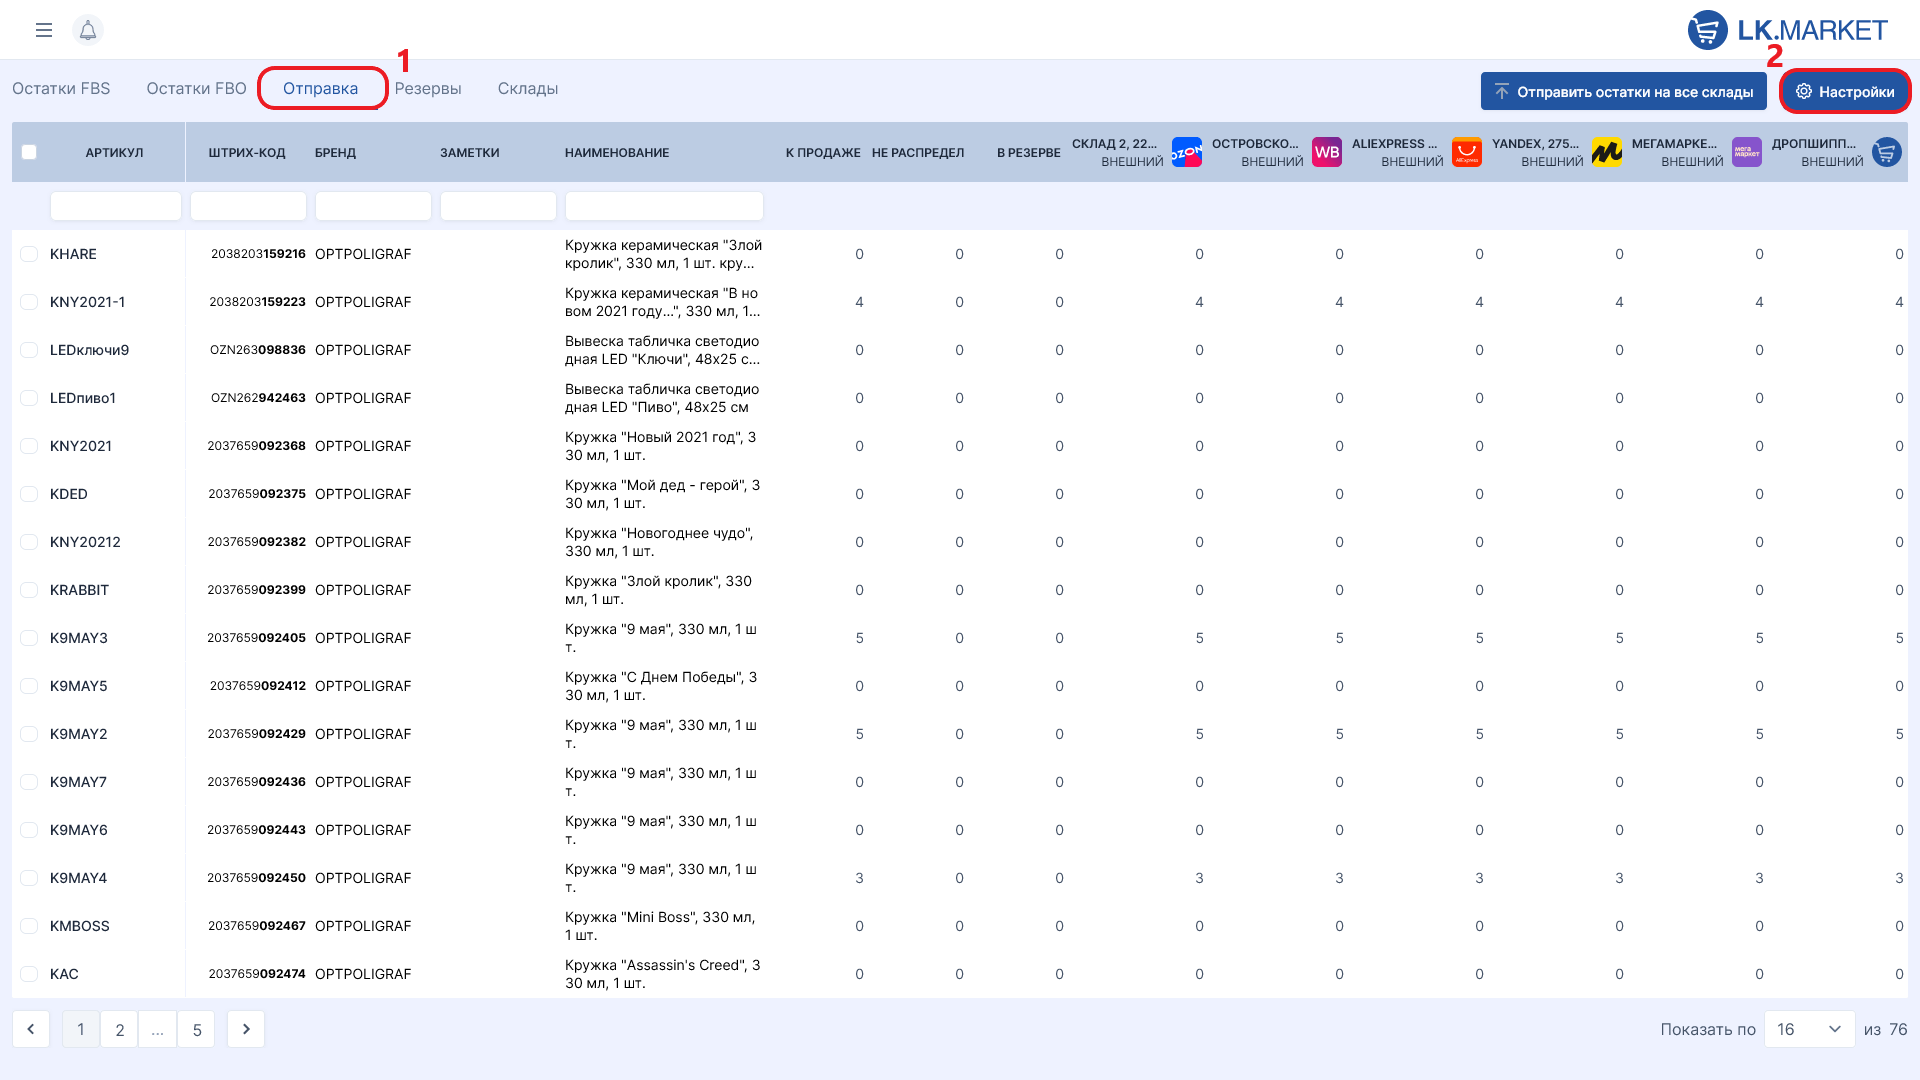Click the Megamarket purple logo icon
Screen dimensions: 1920x1080
coord(1746,152)
